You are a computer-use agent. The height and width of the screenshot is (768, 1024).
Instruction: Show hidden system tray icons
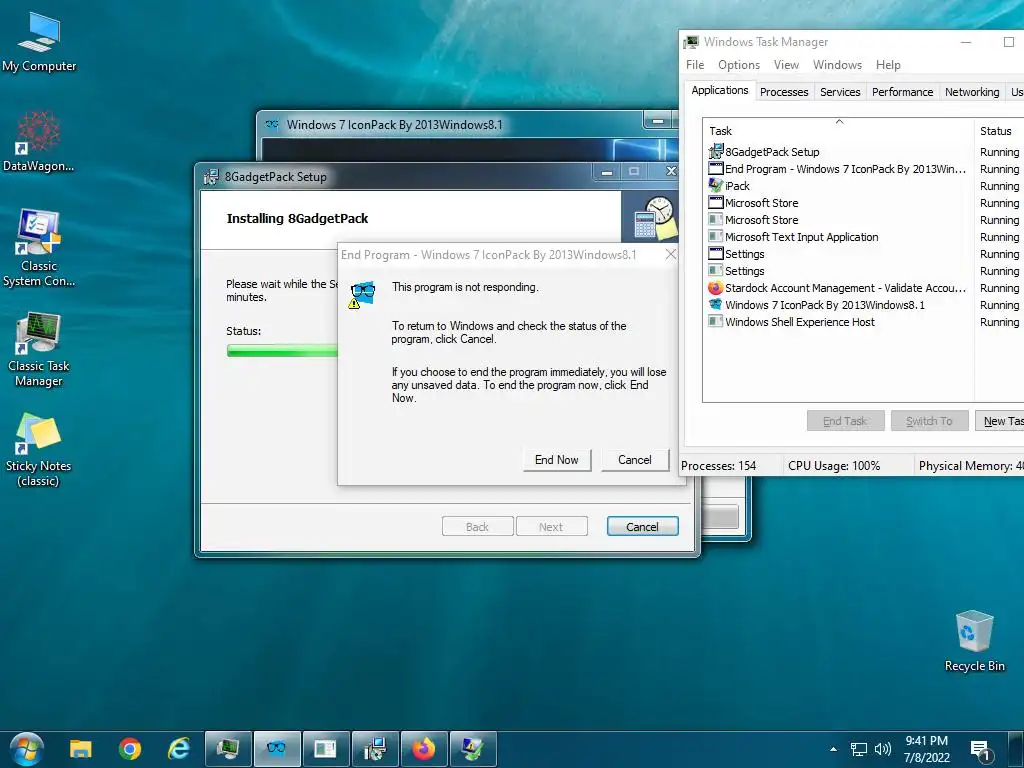pos(833,749)
